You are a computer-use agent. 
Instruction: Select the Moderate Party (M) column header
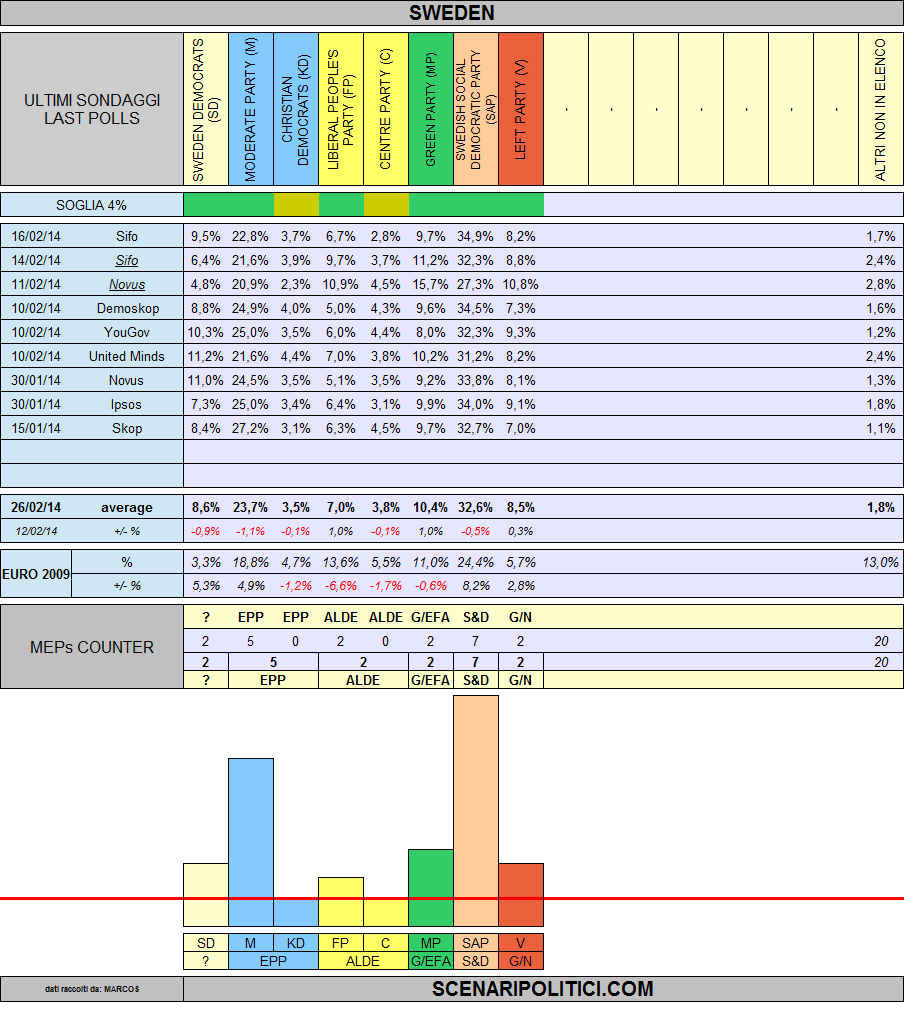pyautogui.click(x=251, y=109)
